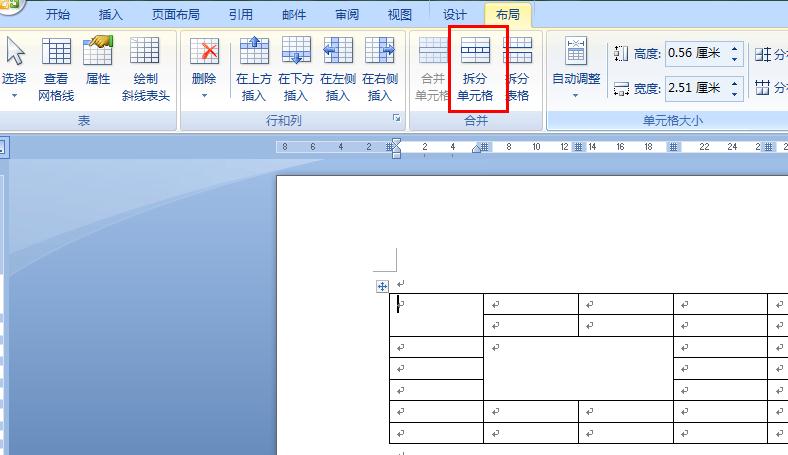The width and height of the screenshot is (788, 455).
Task: Insert a column to the right (在右侧插入)
Action: [x=380, y=69]
